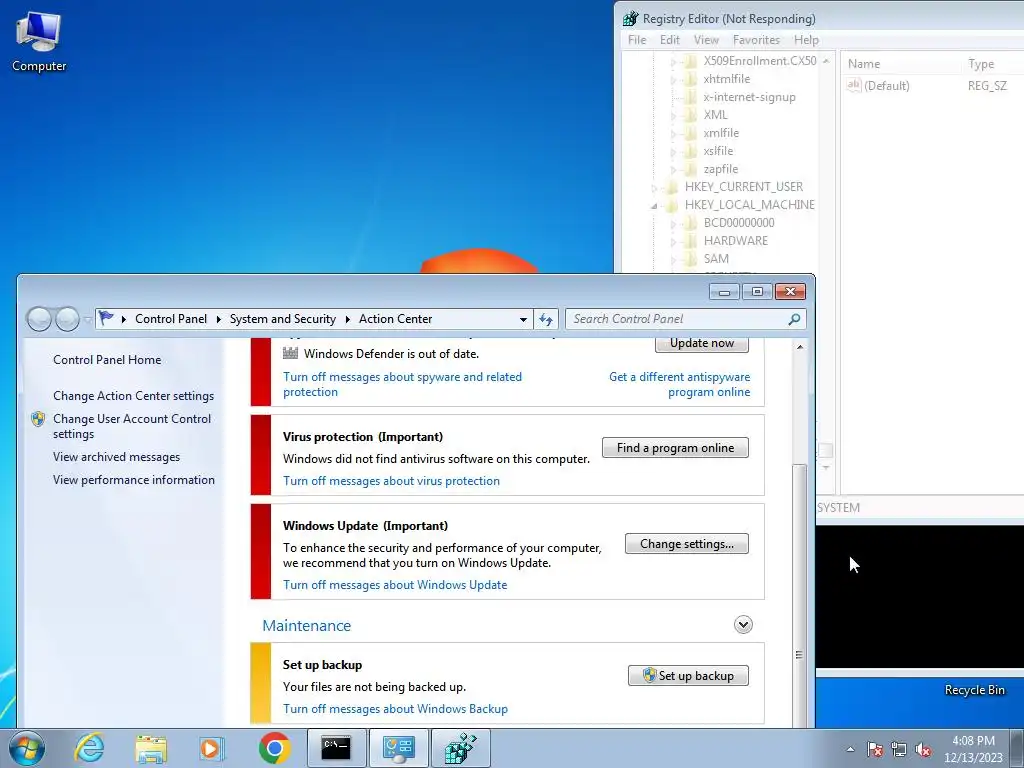Image resolution: width=1024 pixels, height=768 pixels.
Task: Expand the HKEY_CURRENT_USER tree node
Action: tap(654, 187)
